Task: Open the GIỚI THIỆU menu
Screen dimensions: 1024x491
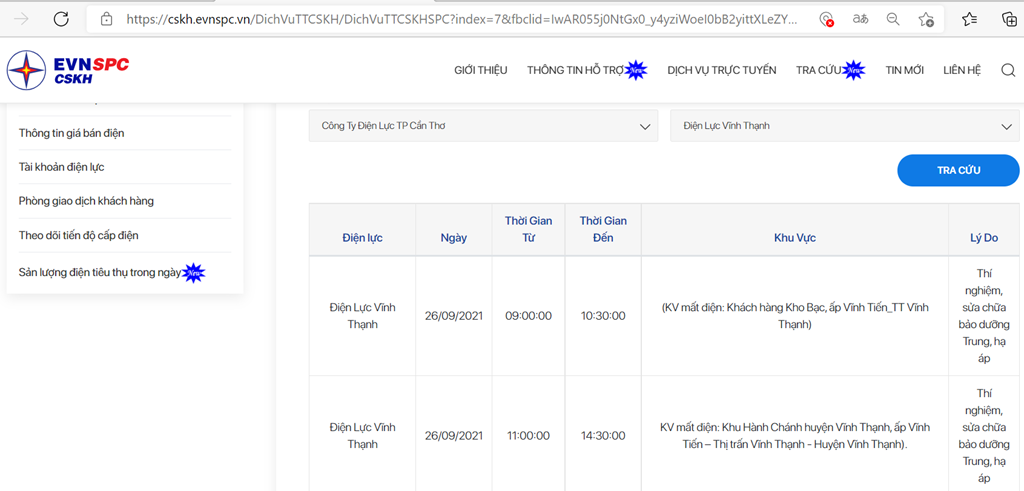Action: click(x=481, y=71)
